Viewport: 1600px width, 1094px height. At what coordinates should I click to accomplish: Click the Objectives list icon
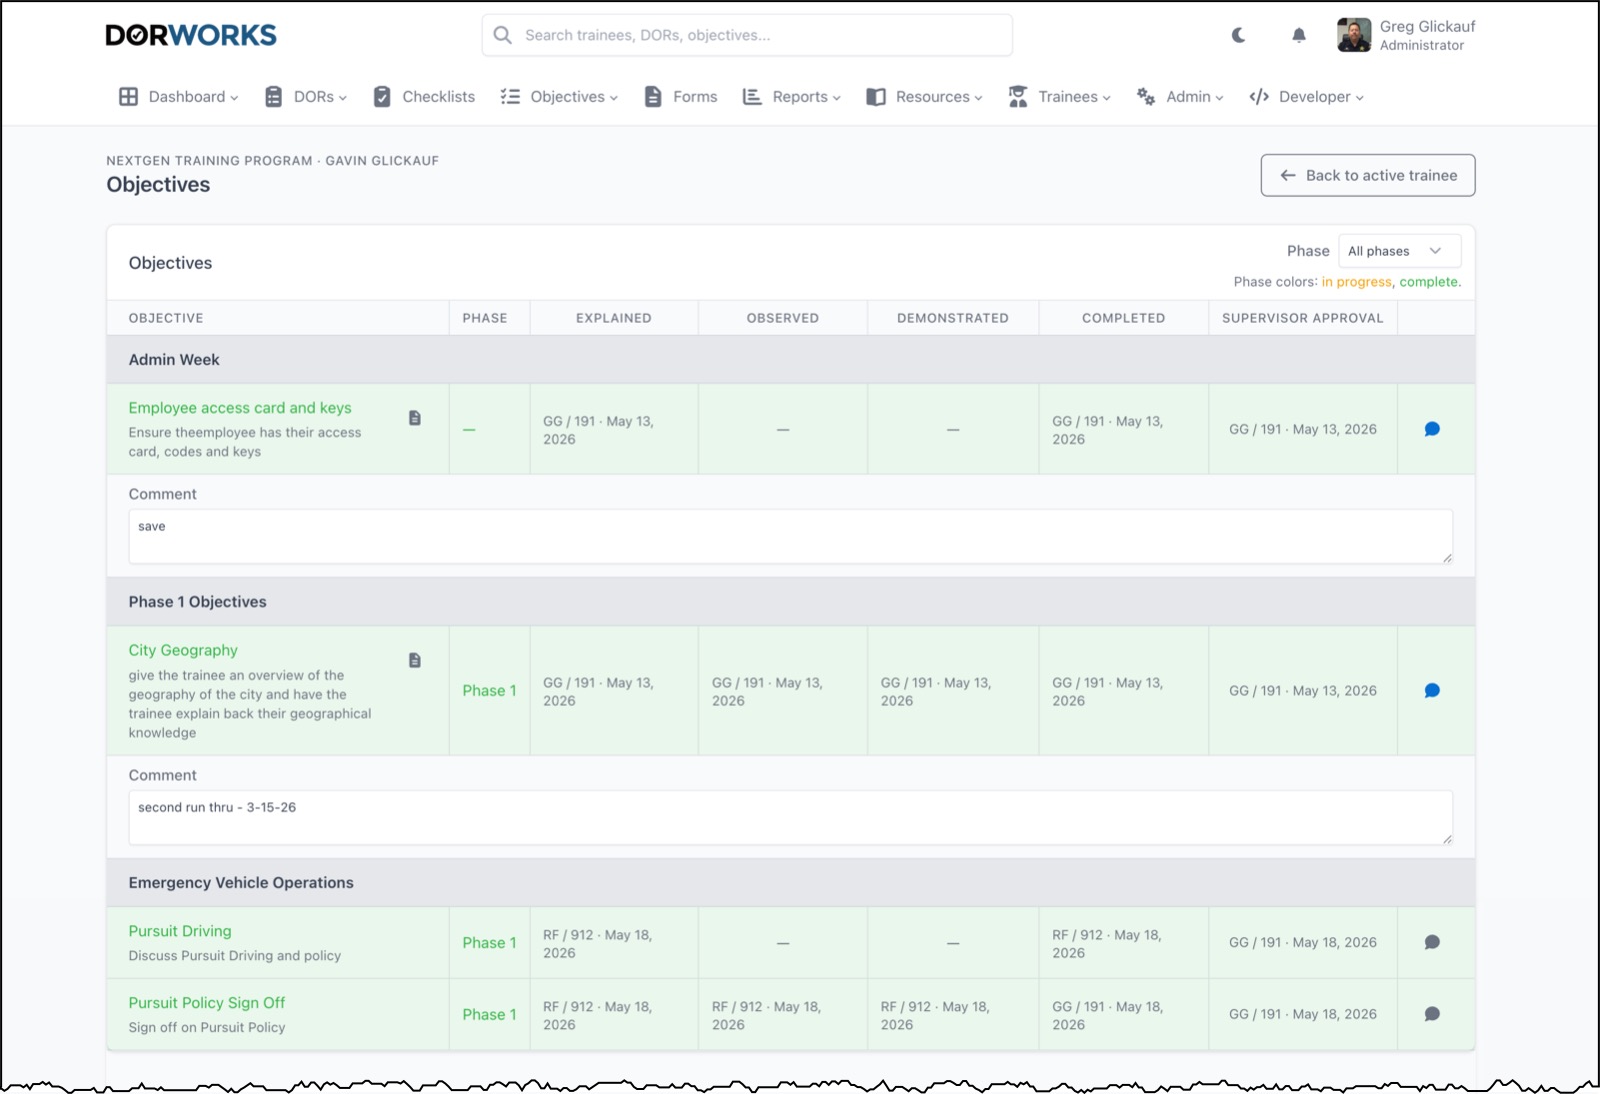coord(510,97)
